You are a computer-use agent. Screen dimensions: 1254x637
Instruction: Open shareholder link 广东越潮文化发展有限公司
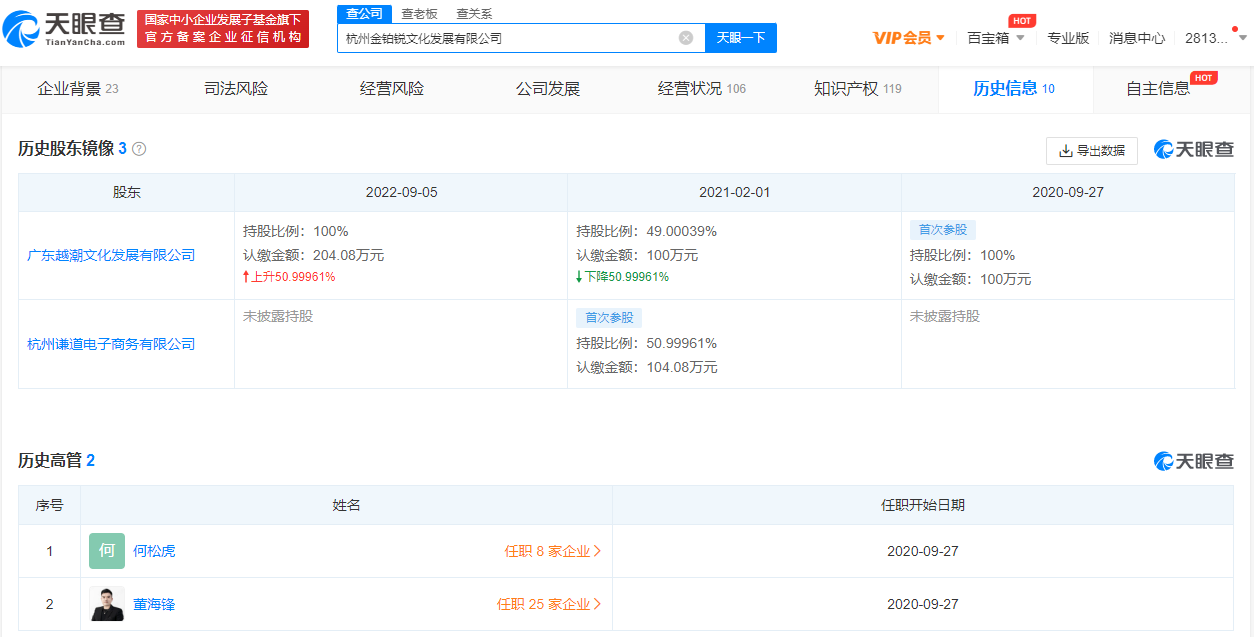coord(111,255)
